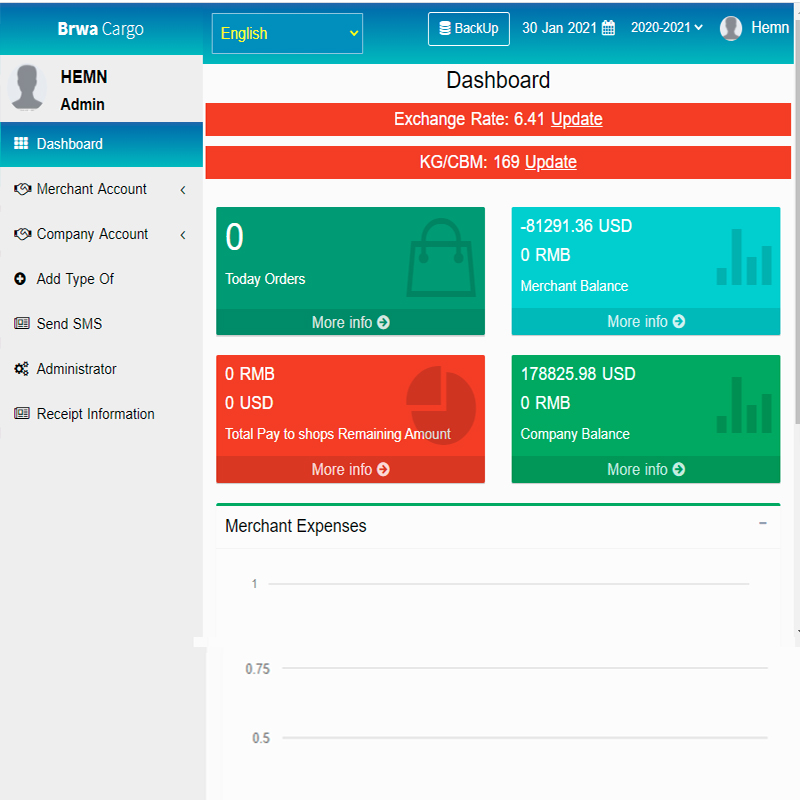Click Update link for KG/CBM

[x=550, y=162]
